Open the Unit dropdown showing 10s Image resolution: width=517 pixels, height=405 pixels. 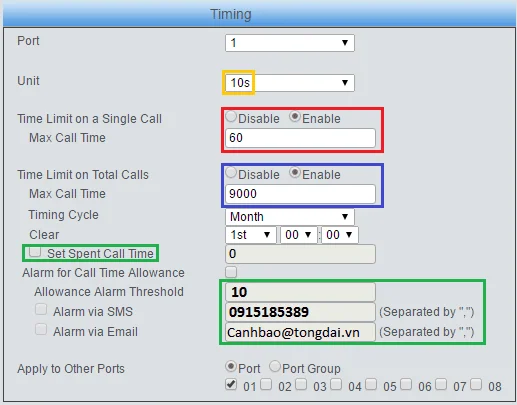pyautogui.click(x=290, y=83)
